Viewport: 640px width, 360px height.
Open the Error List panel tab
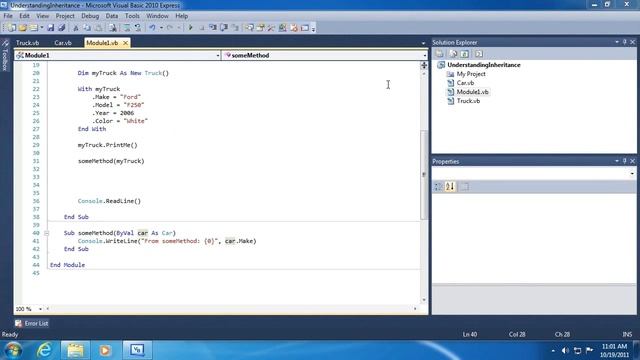pos(31,323)
